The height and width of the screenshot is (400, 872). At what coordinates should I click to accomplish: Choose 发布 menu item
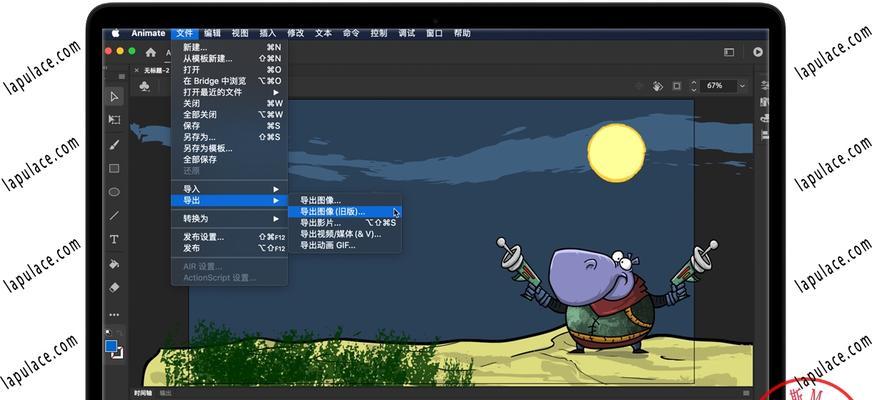230,248
